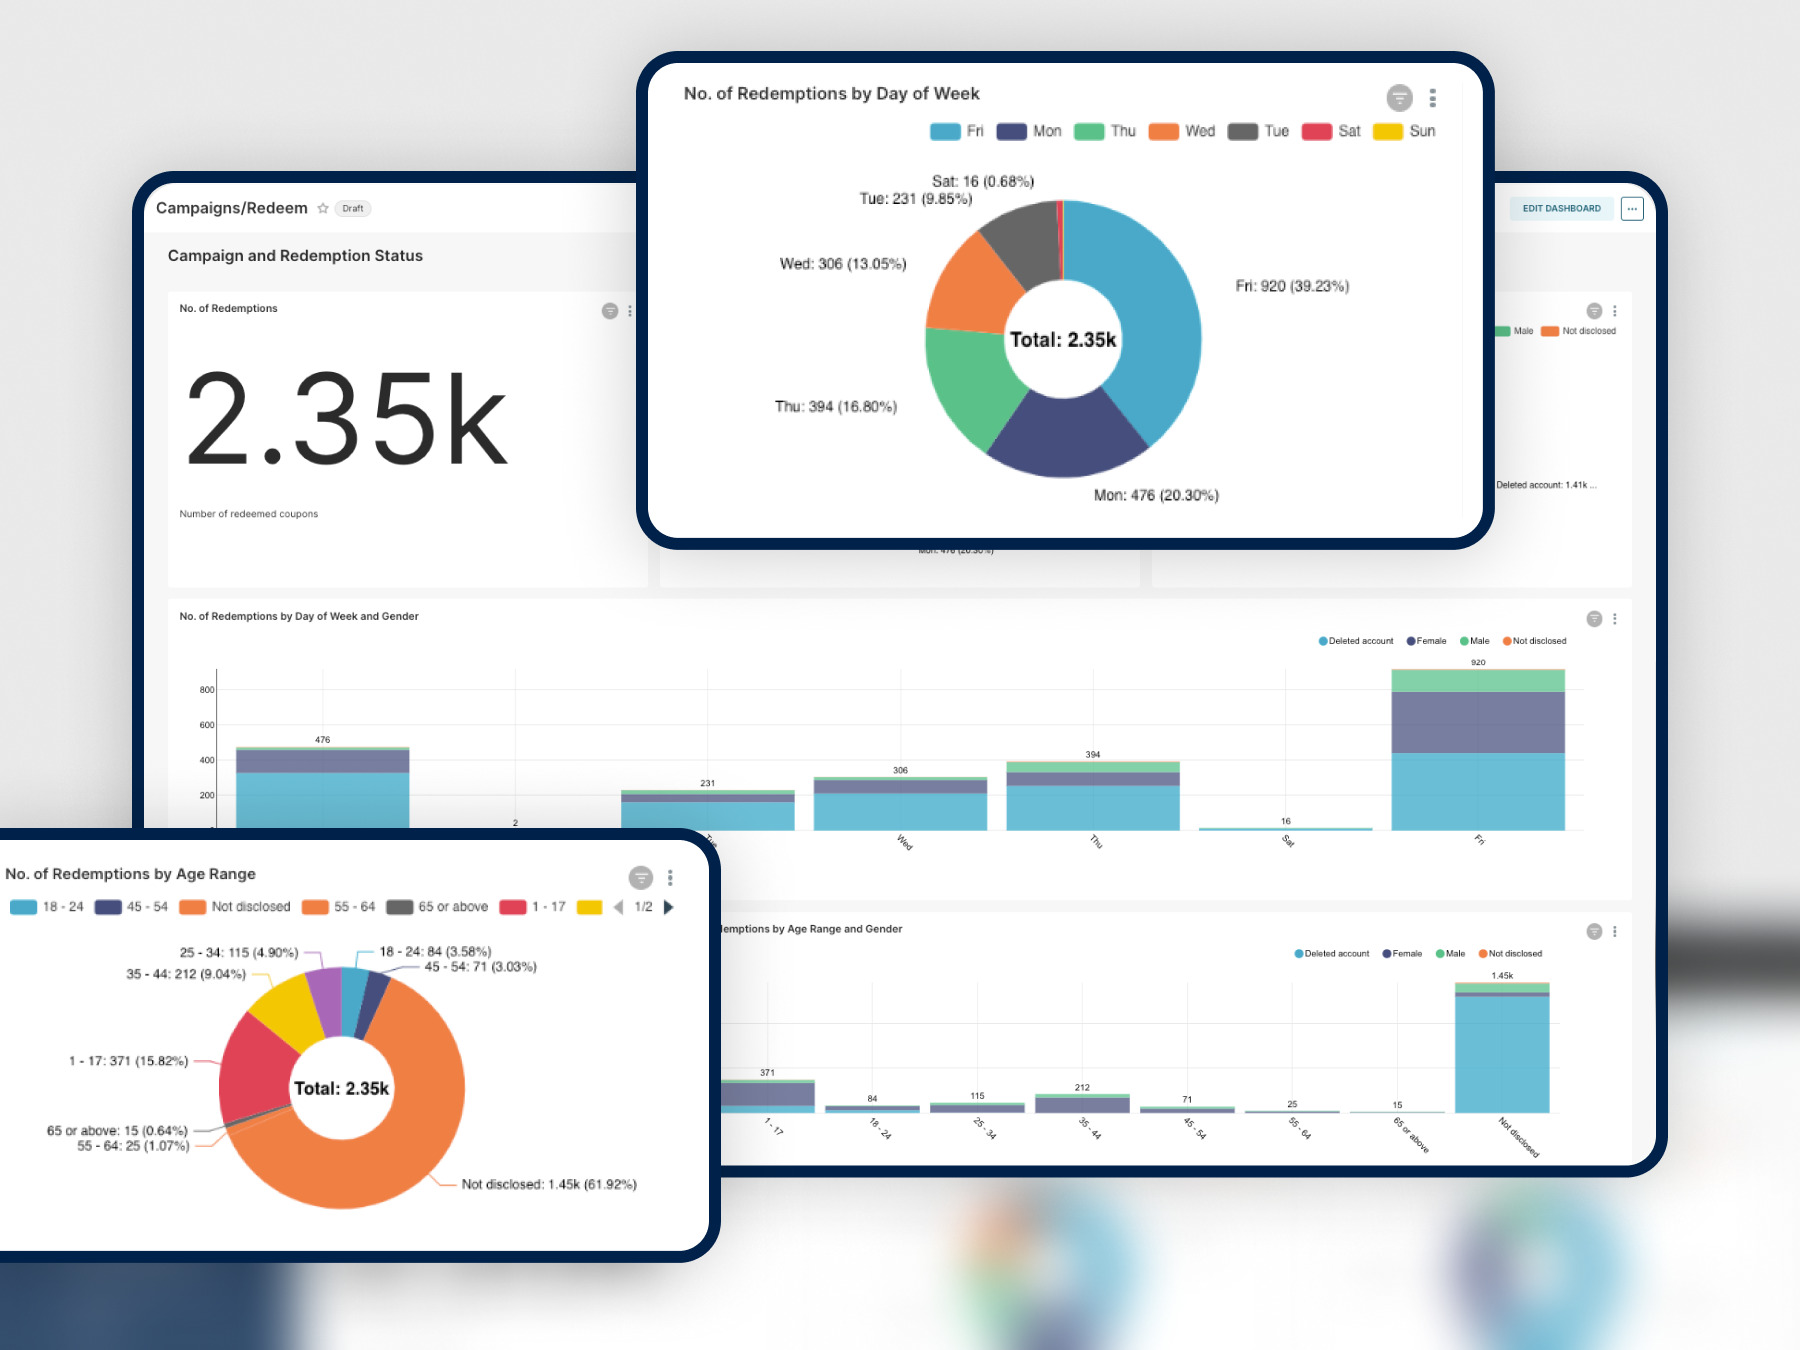The width and height of the screenshot is (1800, 1350).
Task: Toggle the Mon legend entry
Action: [1030, 131]
